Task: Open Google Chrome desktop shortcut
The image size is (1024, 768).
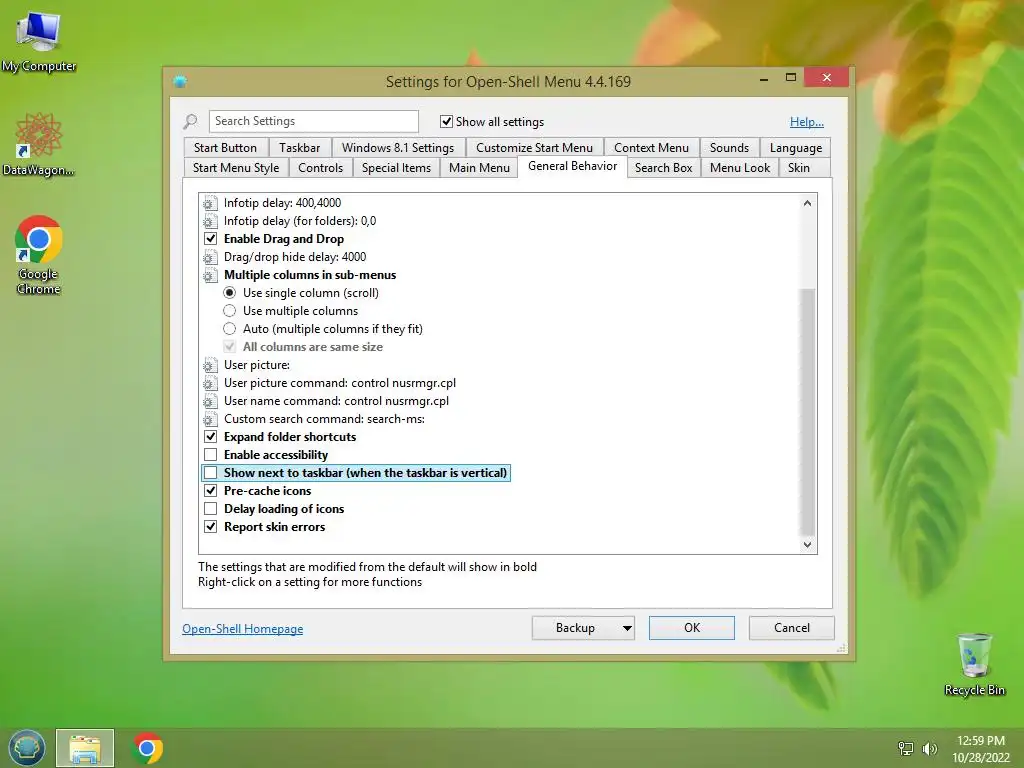Action: 39,255
